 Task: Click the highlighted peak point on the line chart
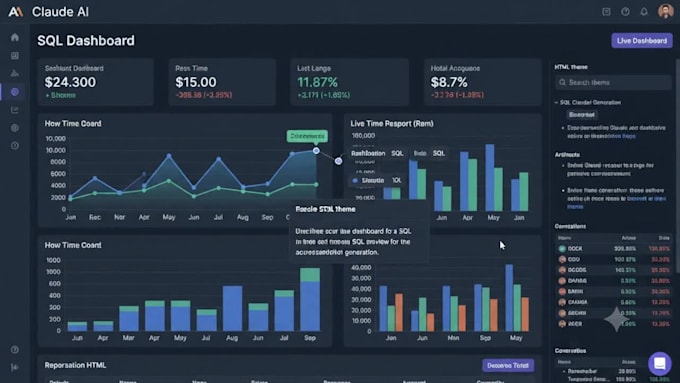pyautogui.click(x=316, y=151)
